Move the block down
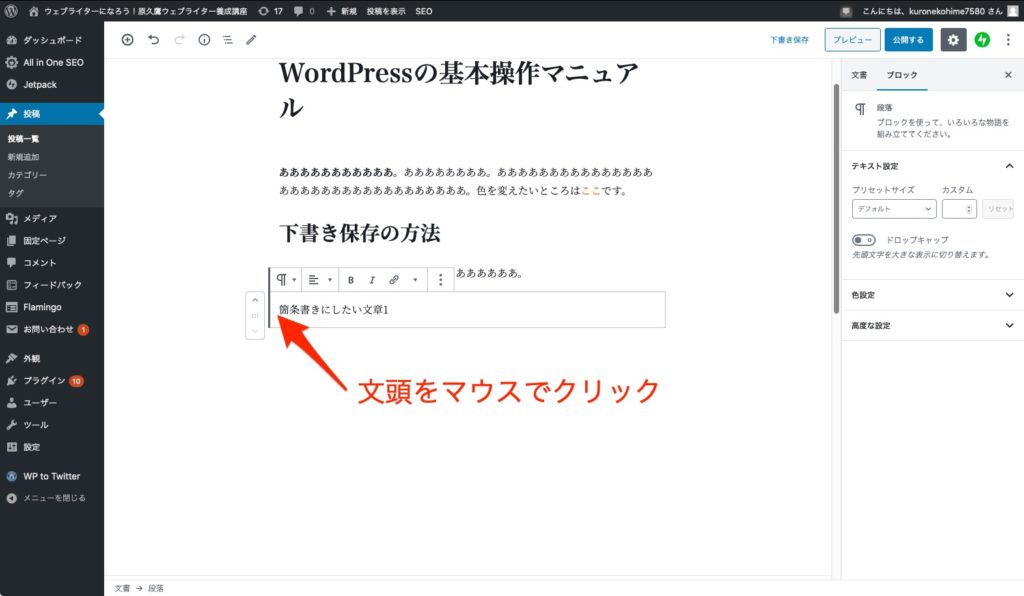Viewport: 1024px width, 596px height. coord(255,331)
